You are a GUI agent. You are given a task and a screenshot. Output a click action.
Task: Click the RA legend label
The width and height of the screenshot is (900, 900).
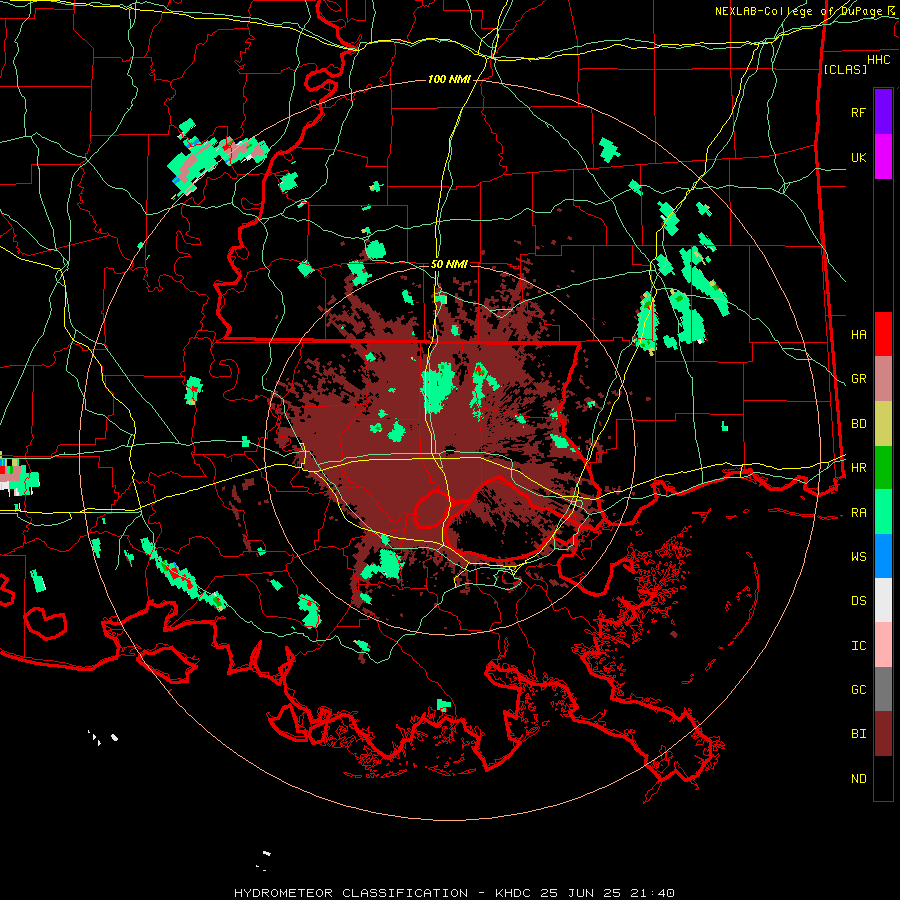pos(858,513)
